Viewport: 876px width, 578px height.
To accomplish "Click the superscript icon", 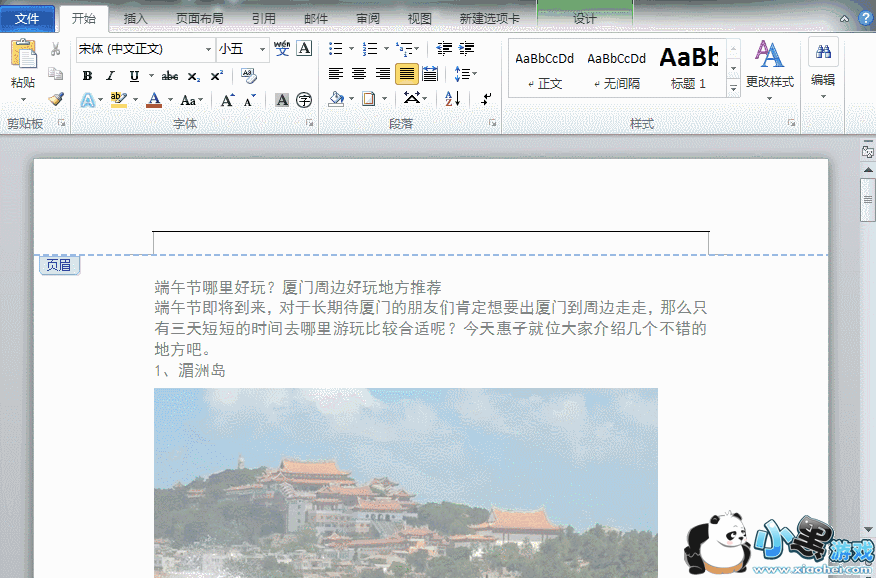I will tap(216, 76).
